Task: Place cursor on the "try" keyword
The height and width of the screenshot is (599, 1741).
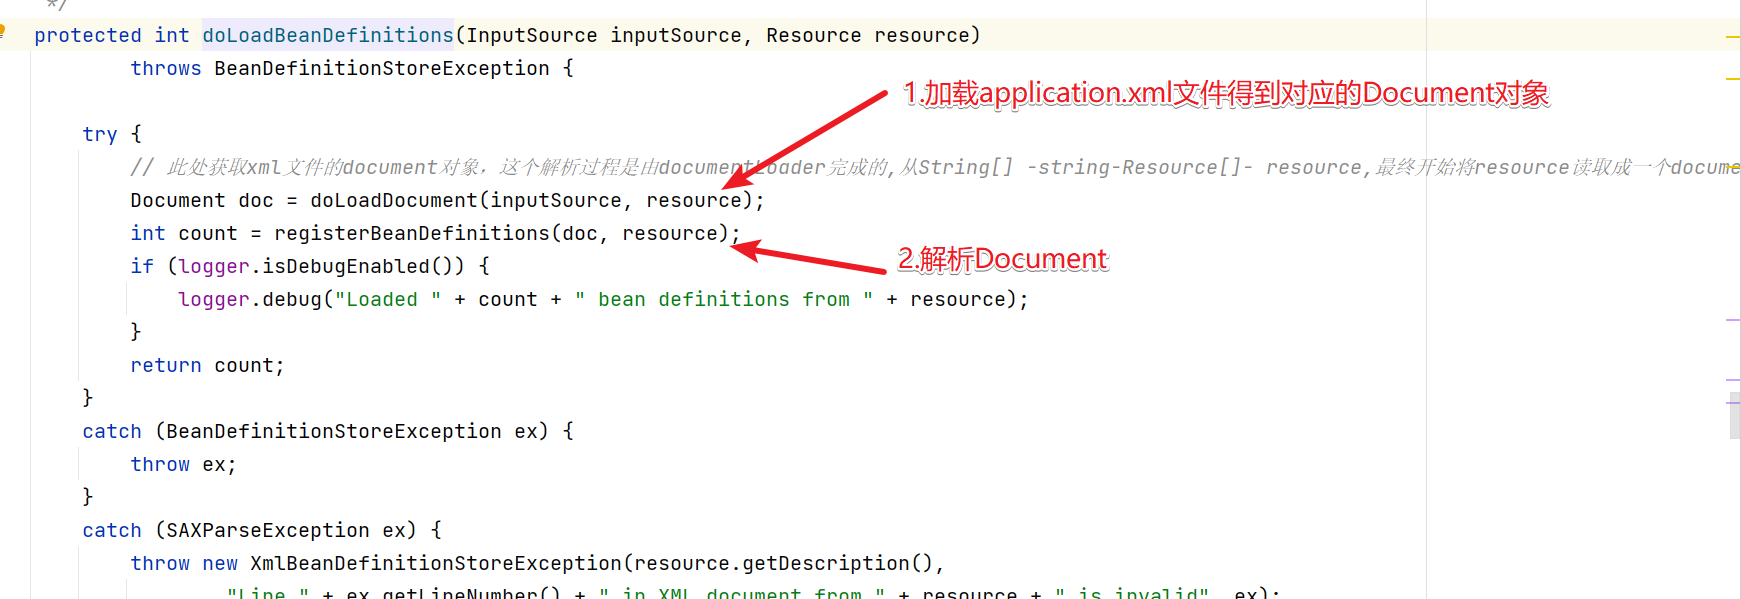Action: (100, 134)
